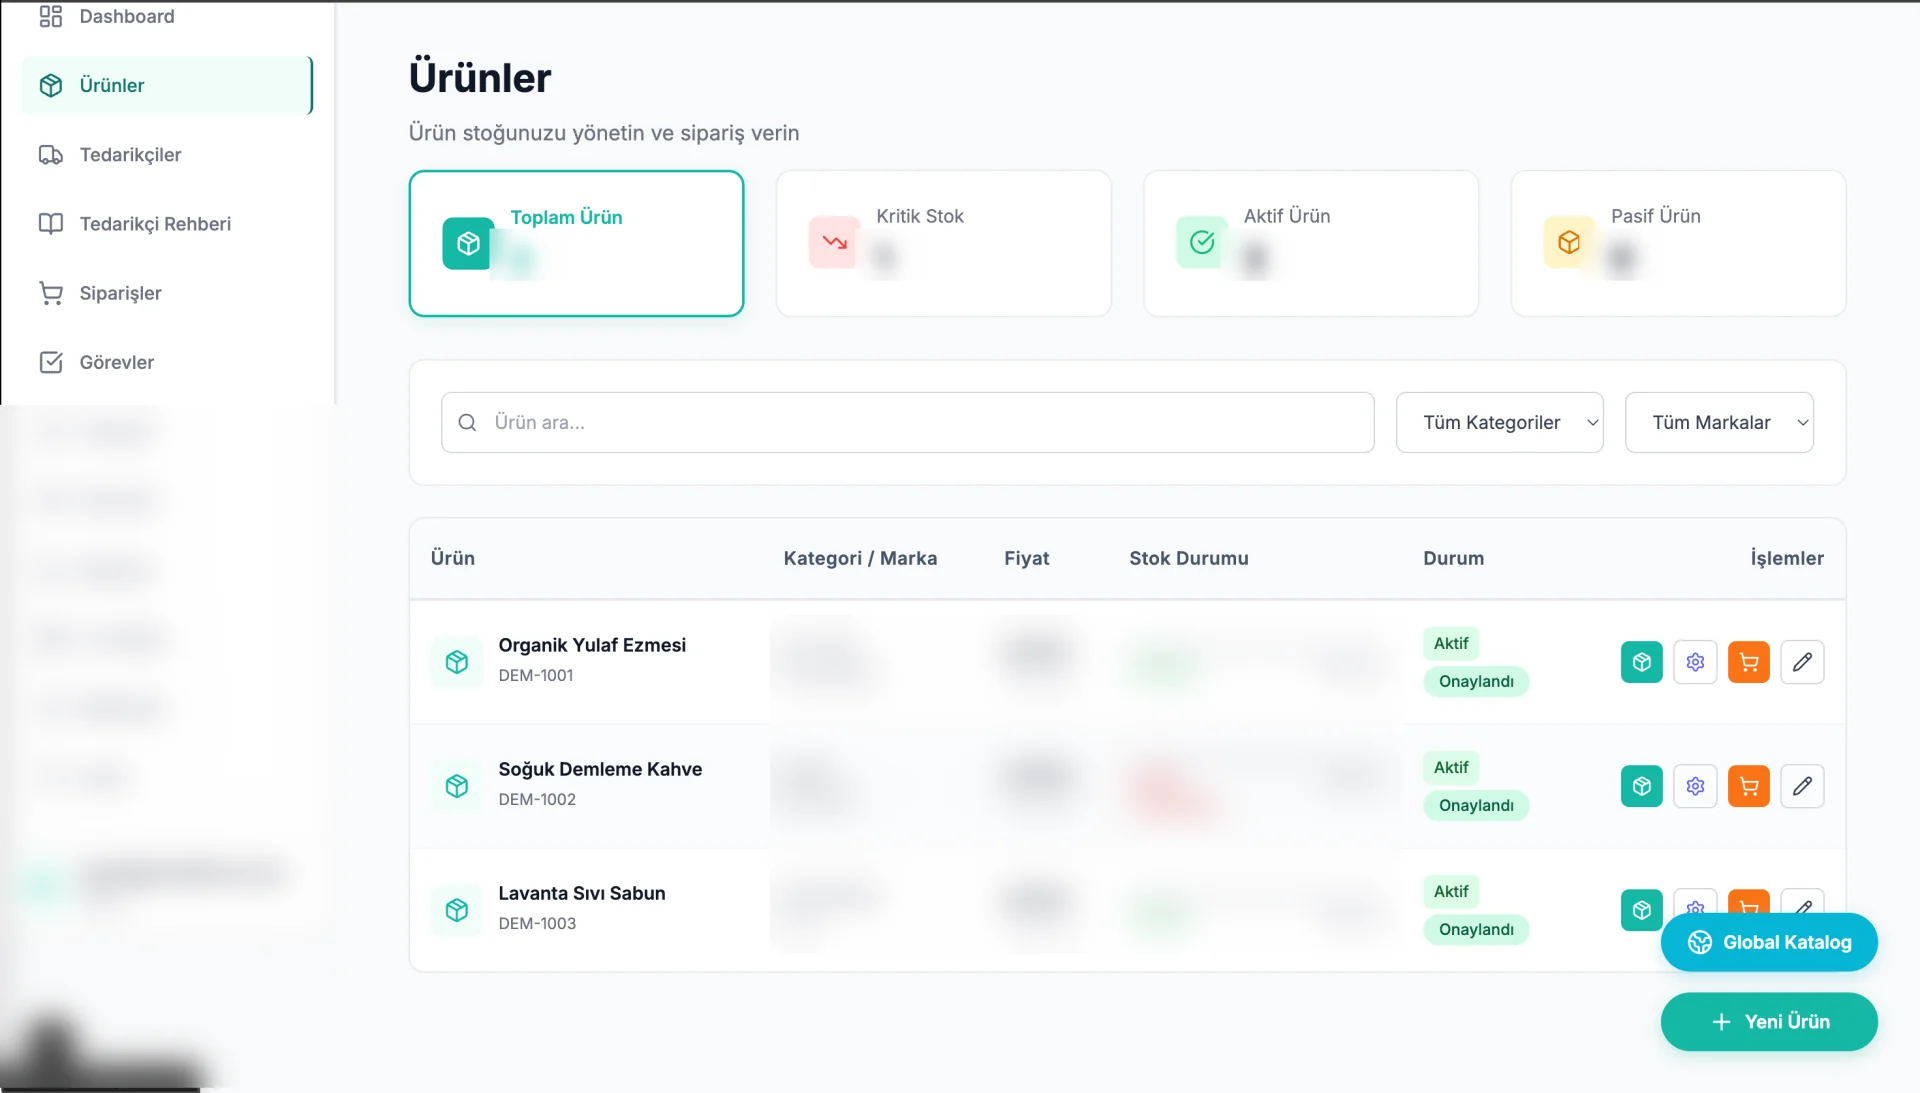Viewport: 1920px width, 1093px height.
Task: Expand the Tüm Markalar dropdown
Action: pos(1719,422)
